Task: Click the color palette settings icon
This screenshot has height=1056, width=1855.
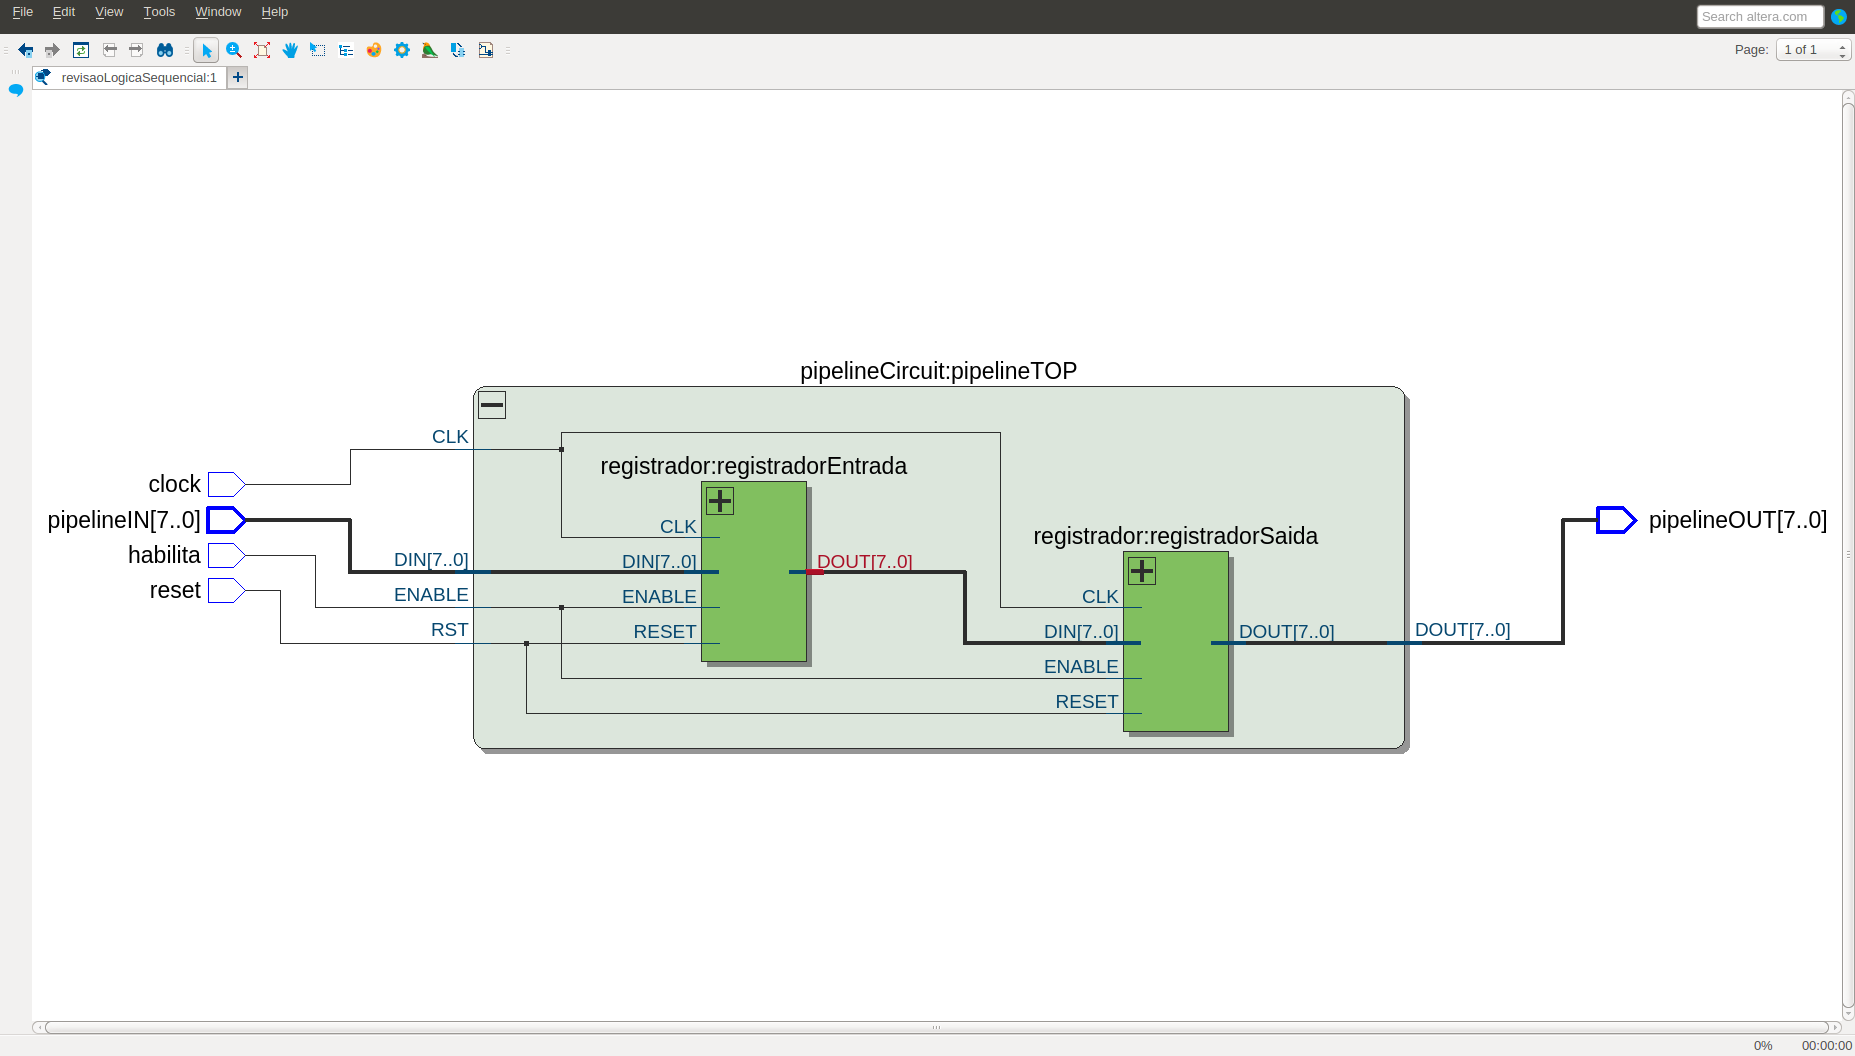Action: (374, 50)
